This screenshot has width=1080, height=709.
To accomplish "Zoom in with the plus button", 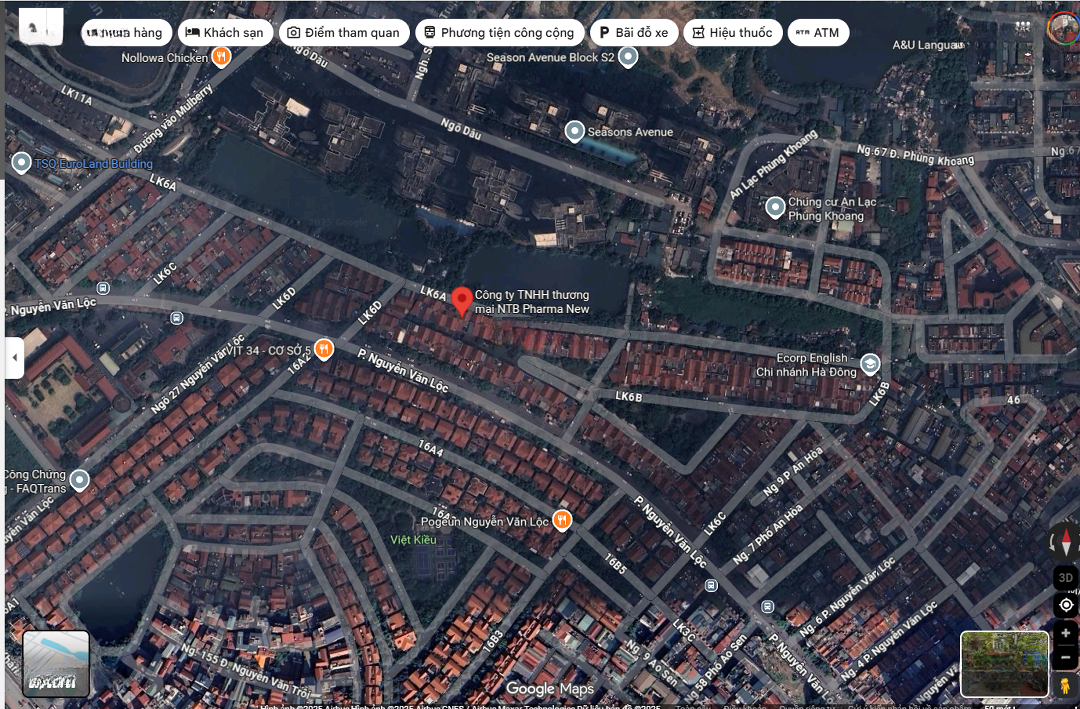I will click(1066, 633).
